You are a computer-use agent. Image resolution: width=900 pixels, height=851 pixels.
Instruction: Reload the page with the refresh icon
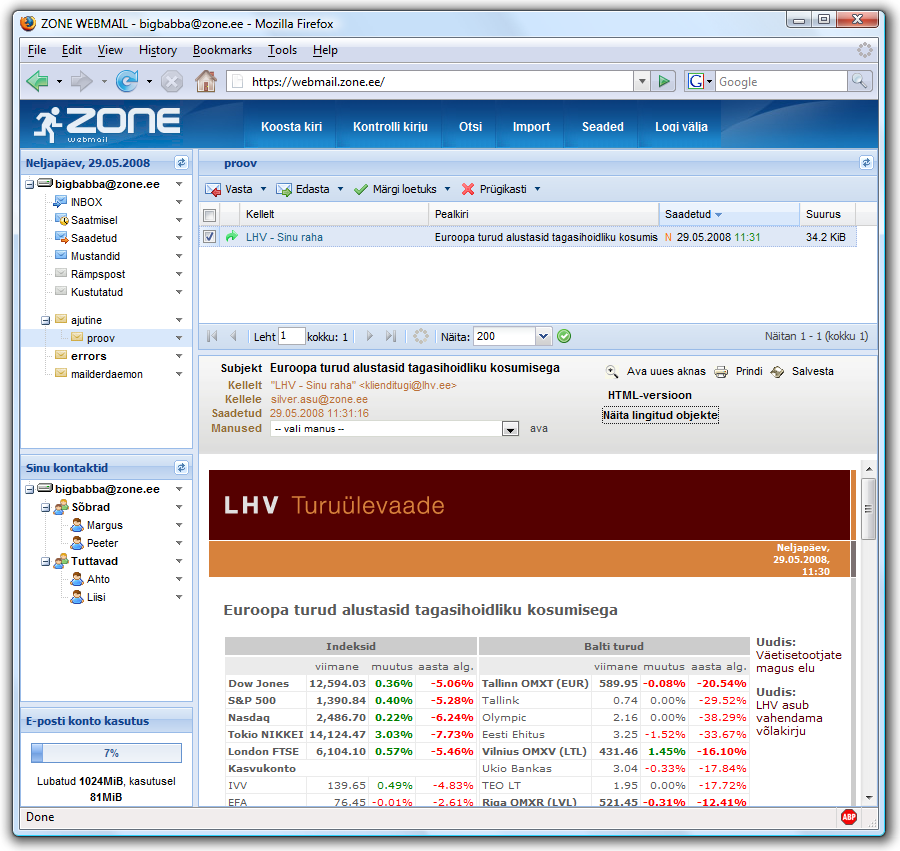[127, 81]
